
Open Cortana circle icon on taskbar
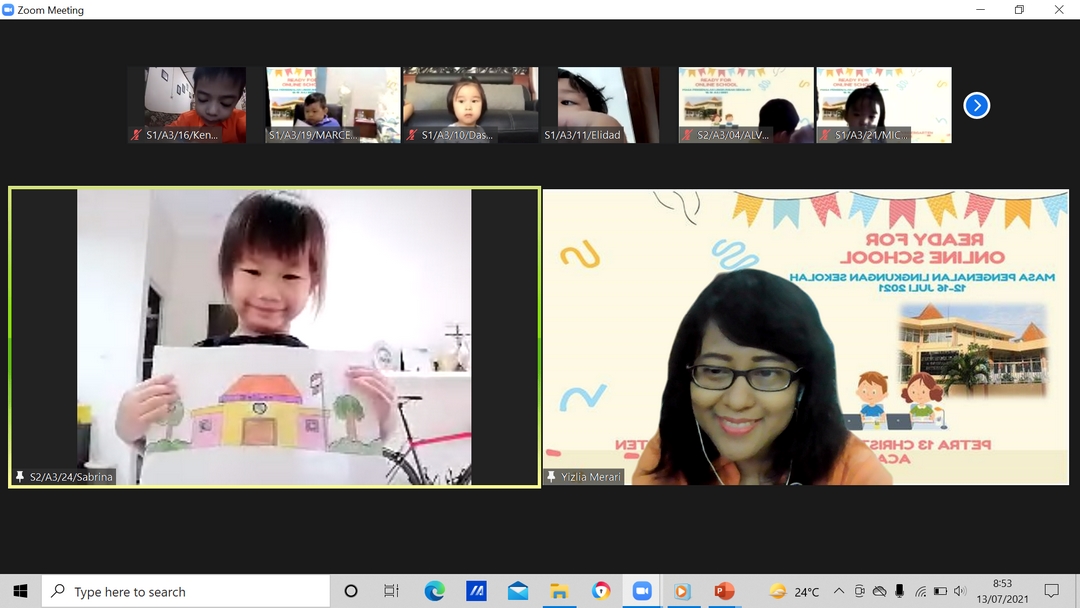(351, 591)
